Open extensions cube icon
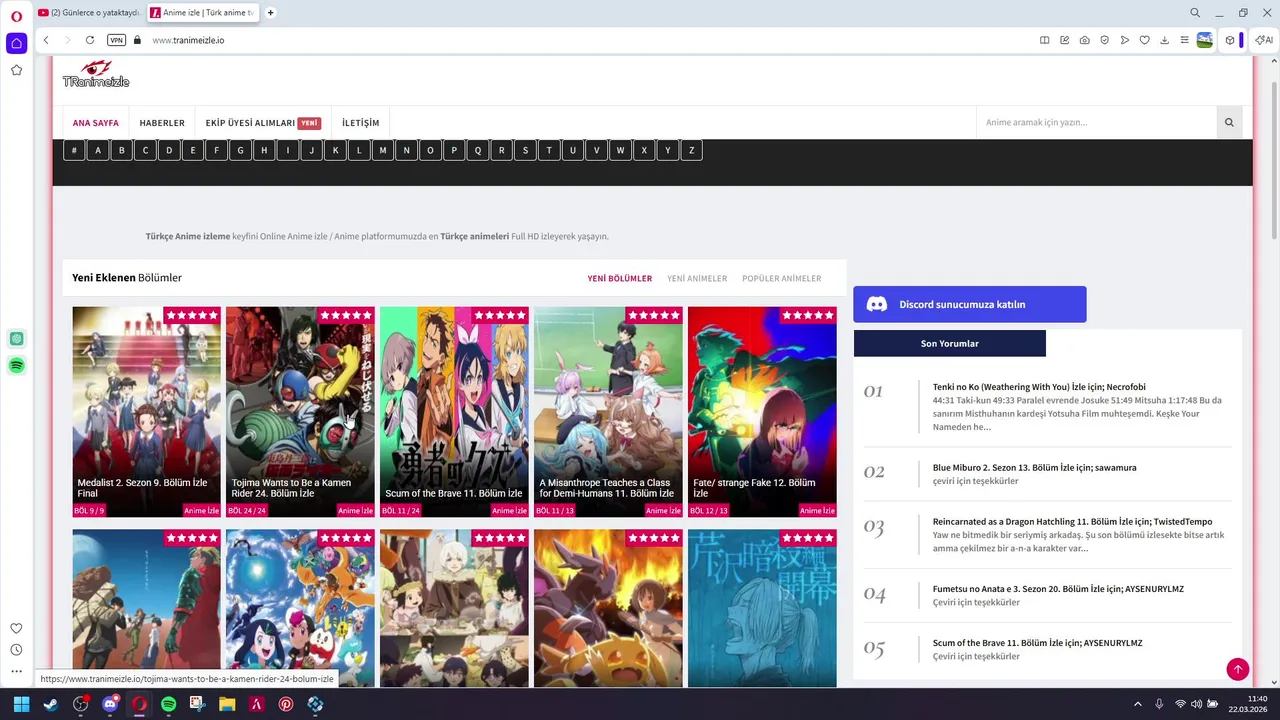The height and width of the screenshot is (720, 1280). [1230, 40]
